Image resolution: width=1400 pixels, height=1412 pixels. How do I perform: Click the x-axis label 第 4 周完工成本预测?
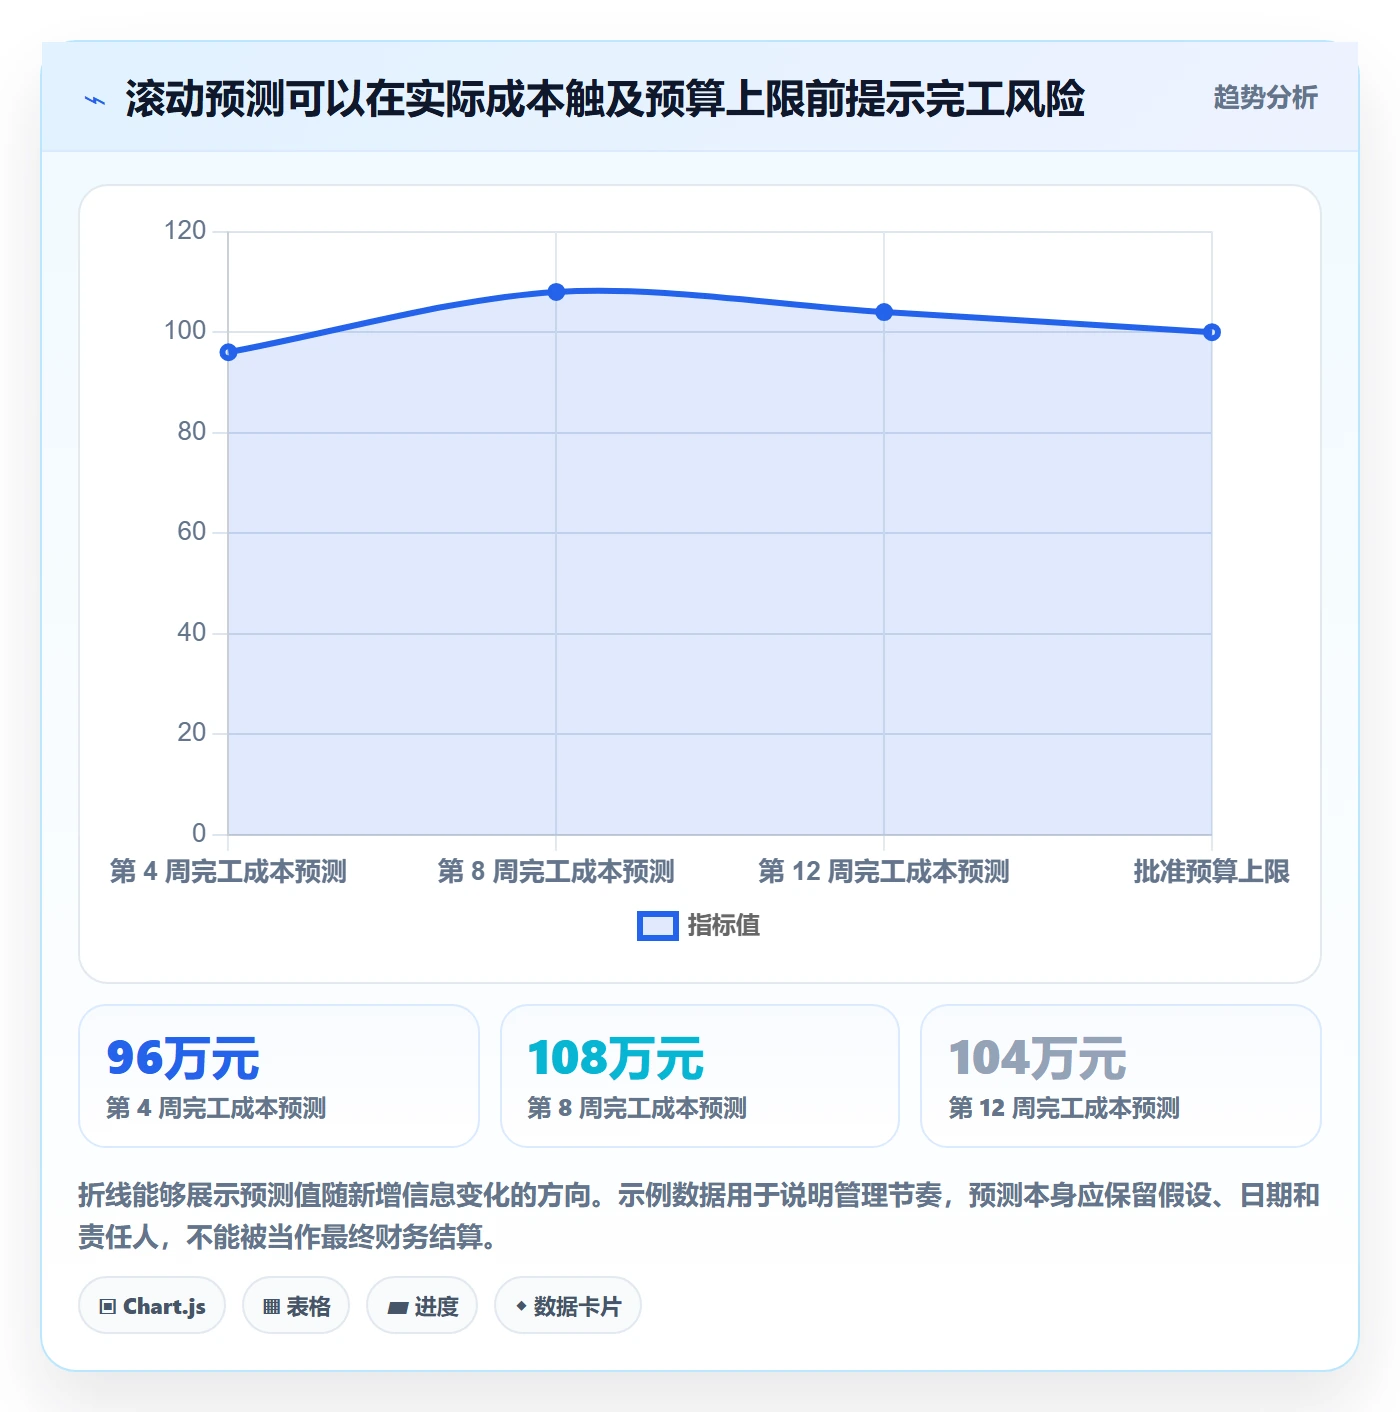(228, 871)
